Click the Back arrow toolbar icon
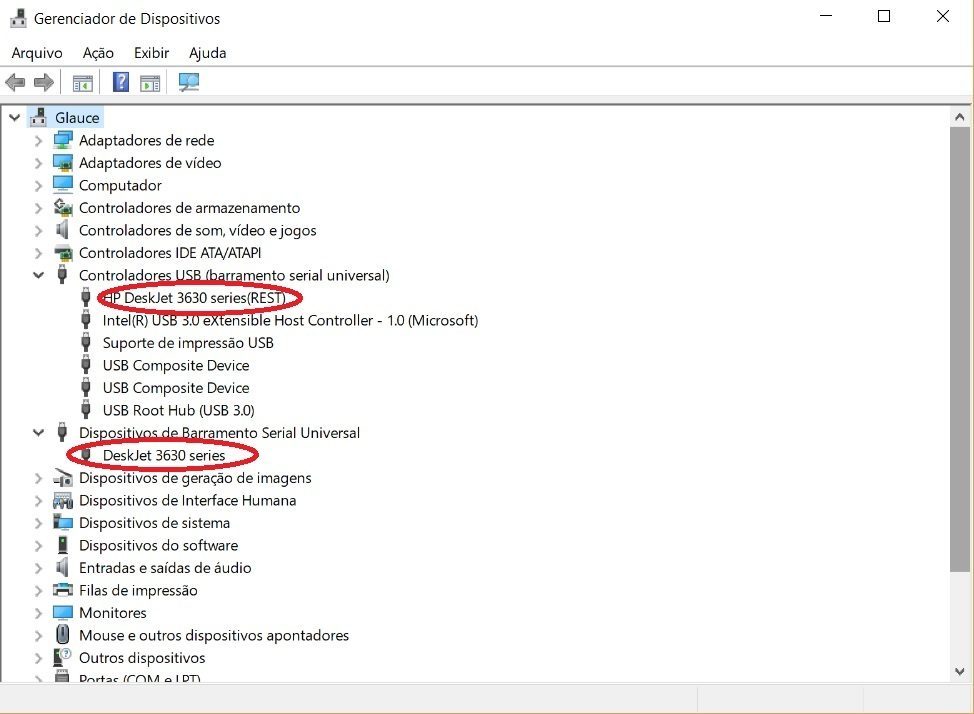The width and height of the screenshot is (974, 714). 15,82
